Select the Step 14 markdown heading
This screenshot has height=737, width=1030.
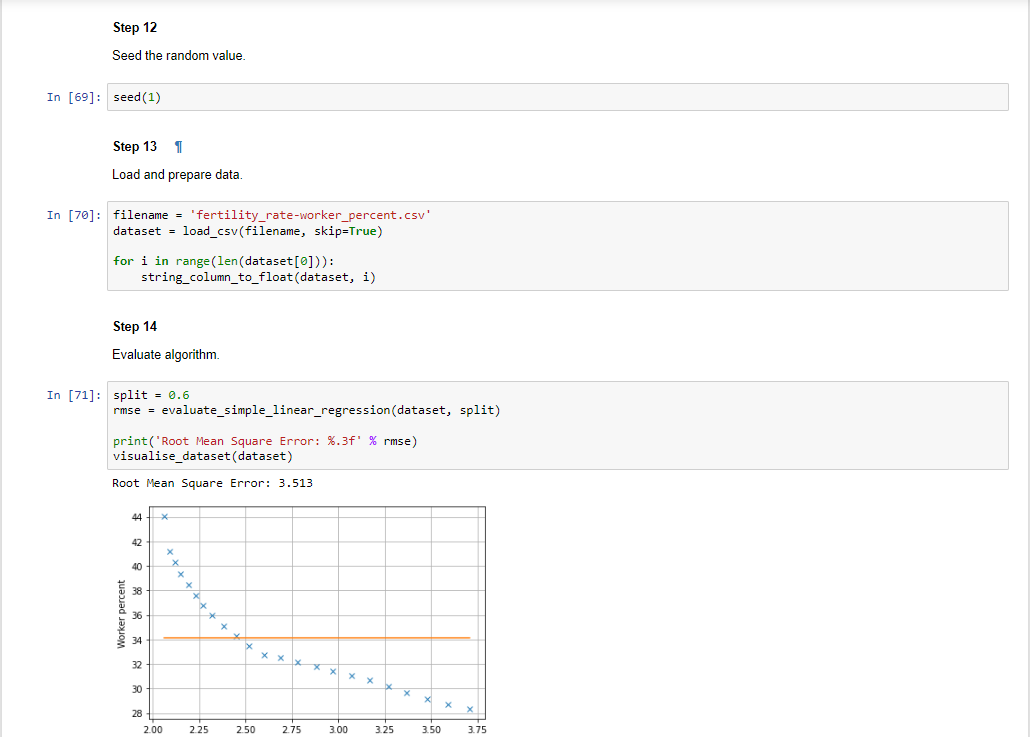[x=134, y=326]
